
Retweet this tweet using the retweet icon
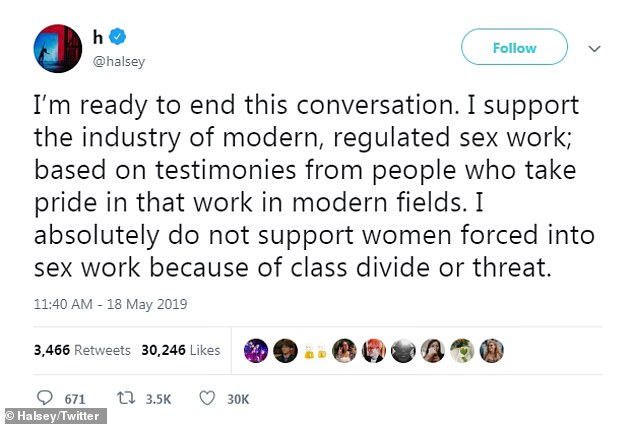(123, 398)
